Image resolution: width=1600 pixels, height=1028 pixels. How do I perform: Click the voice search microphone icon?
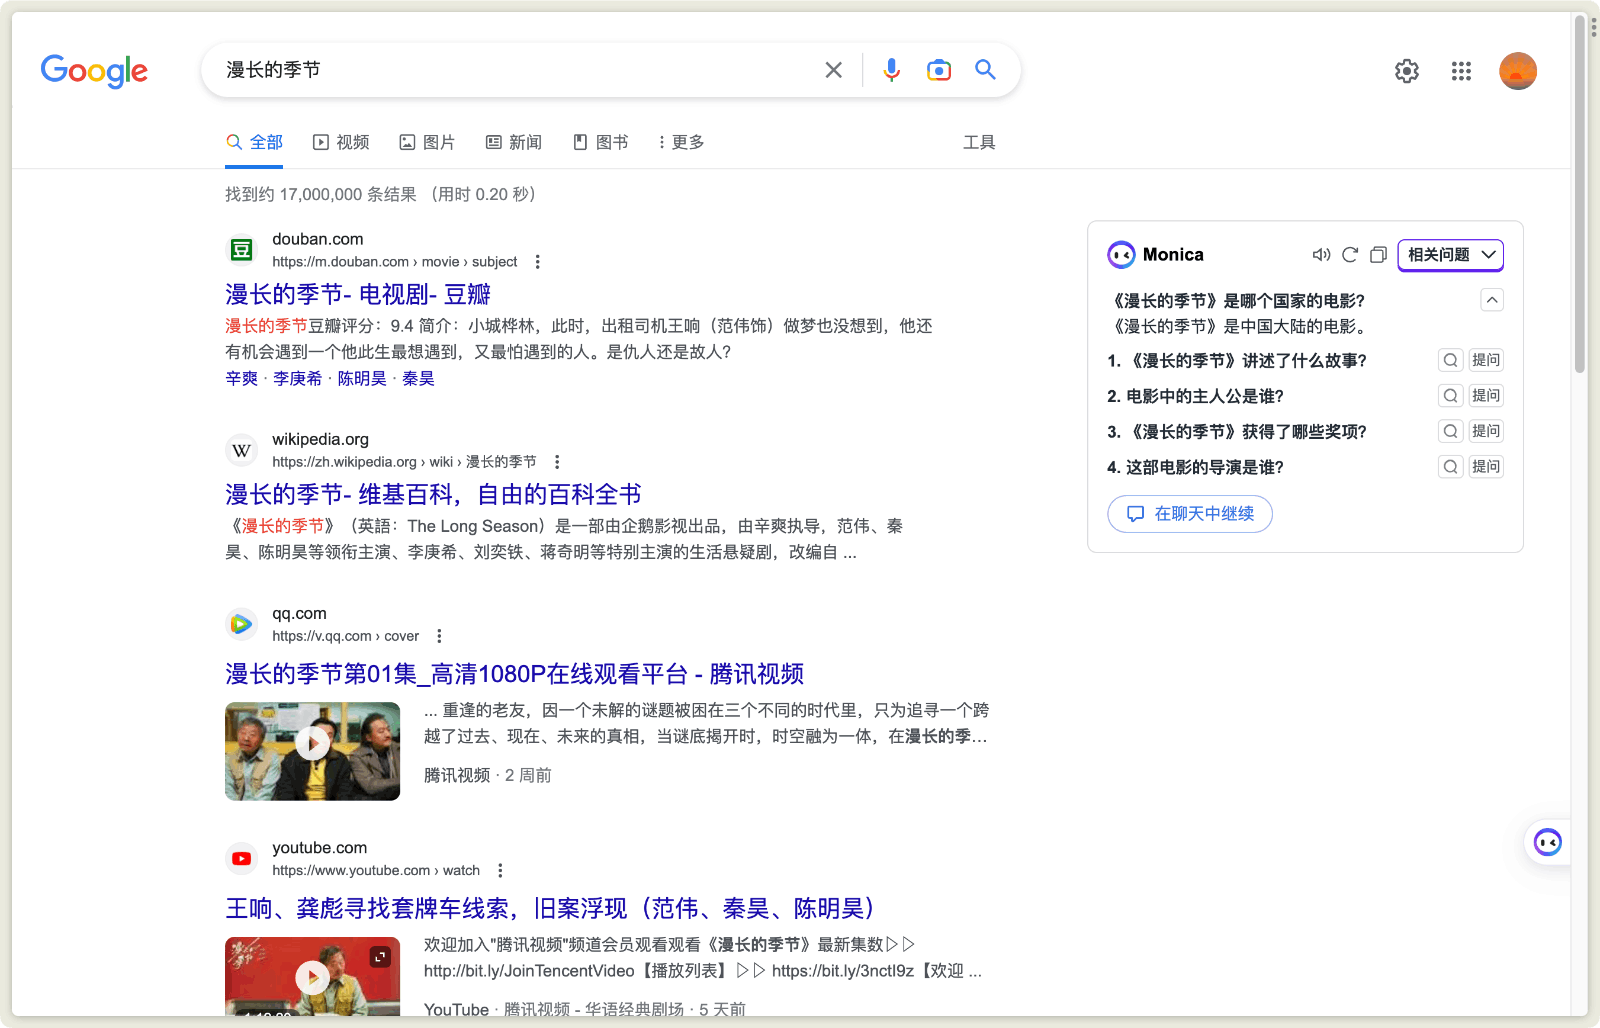[891, 70]
